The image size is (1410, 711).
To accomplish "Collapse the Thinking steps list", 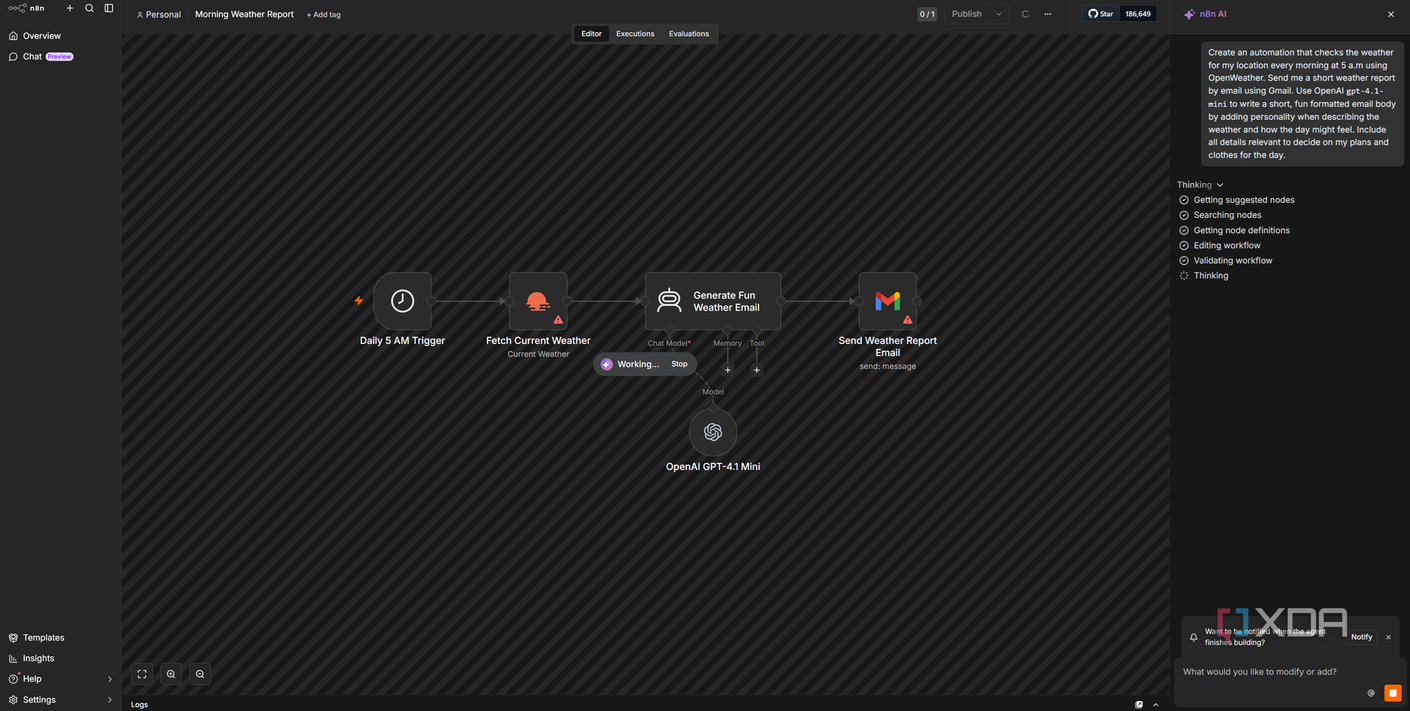I will tap(1200, 185).
